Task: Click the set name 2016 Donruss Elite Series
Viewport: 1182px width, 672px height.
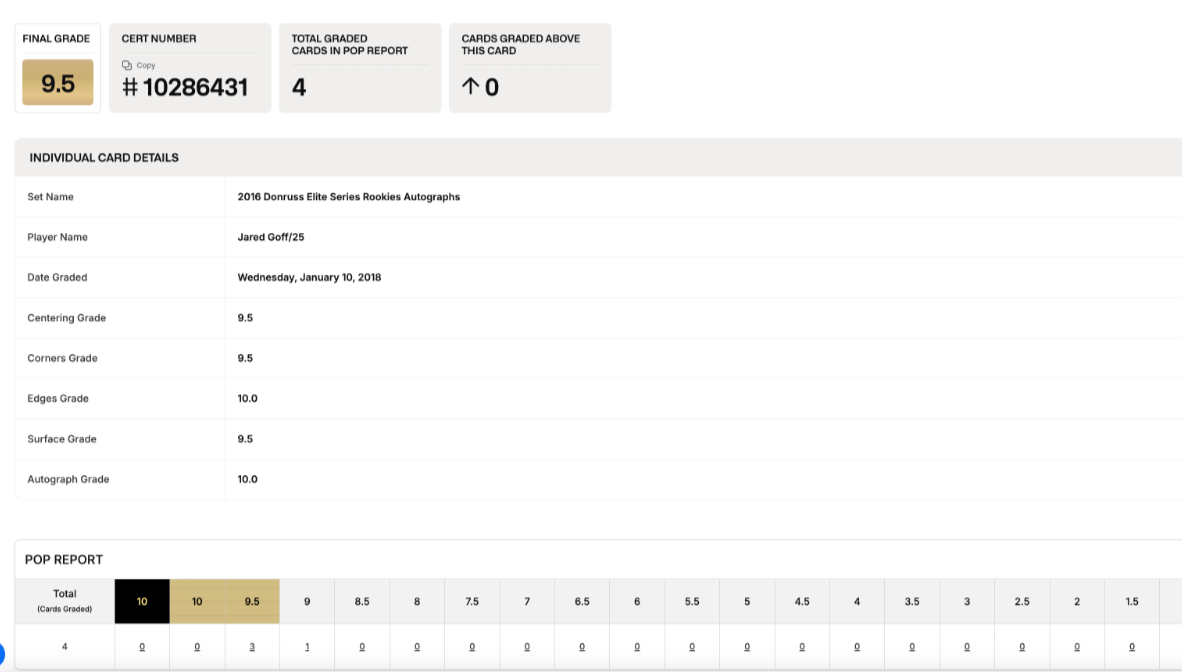Action: (349, 197)
